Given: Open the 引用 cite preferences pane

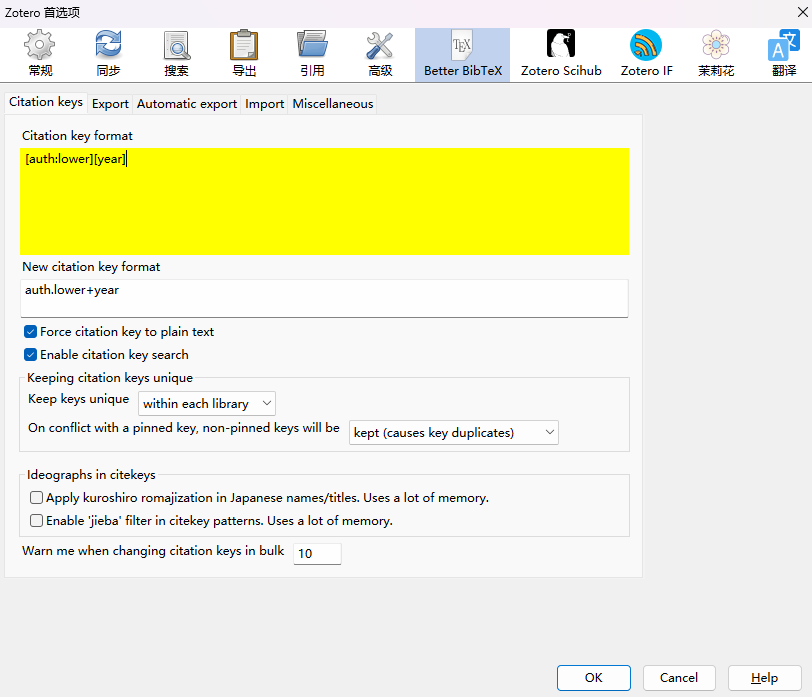Looking at the screenshot, I should (312, 54).
